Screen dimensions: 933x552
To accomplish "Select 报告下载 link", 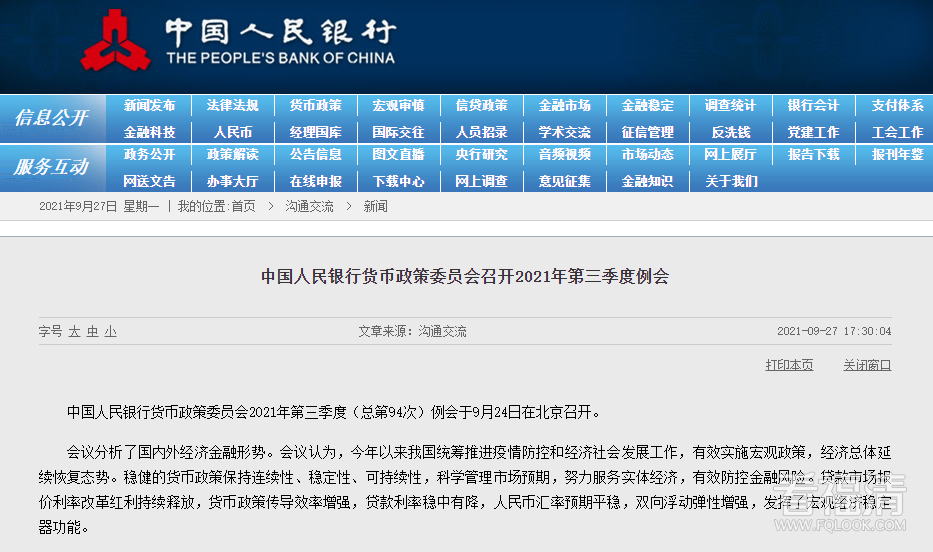I will tap(813, 155).
